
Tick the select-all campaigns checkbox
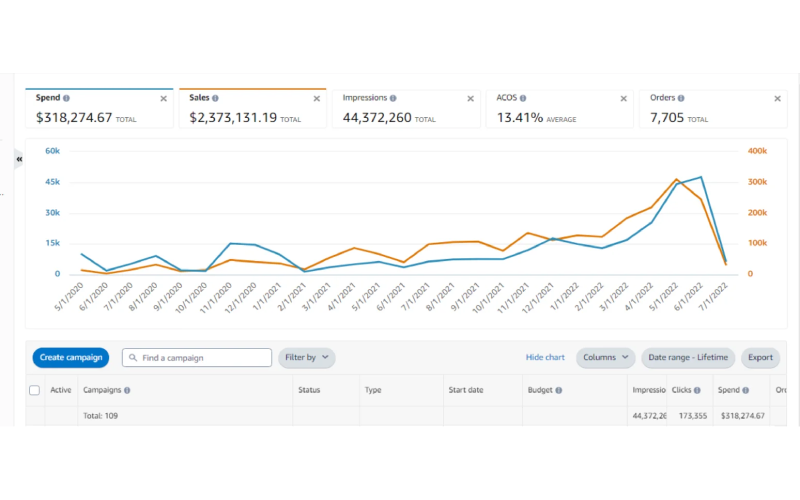(x=35, y=390)
